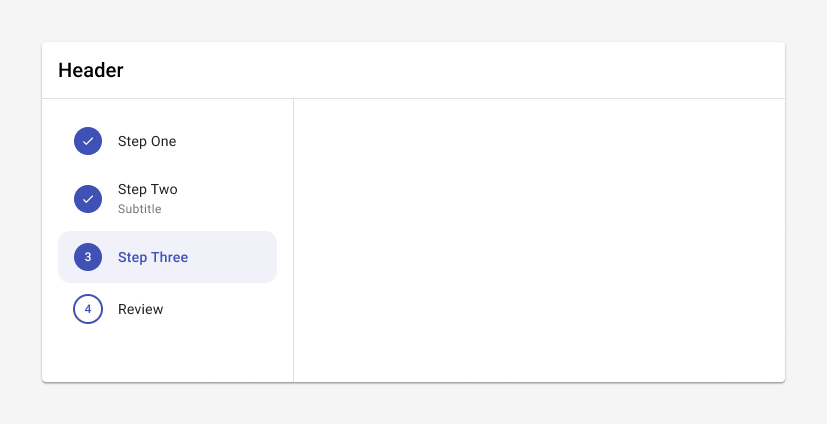Viewport: 827px width, 424px height.
Task: Click the Subtitle text under Step Two
Action: coord(139,209)
